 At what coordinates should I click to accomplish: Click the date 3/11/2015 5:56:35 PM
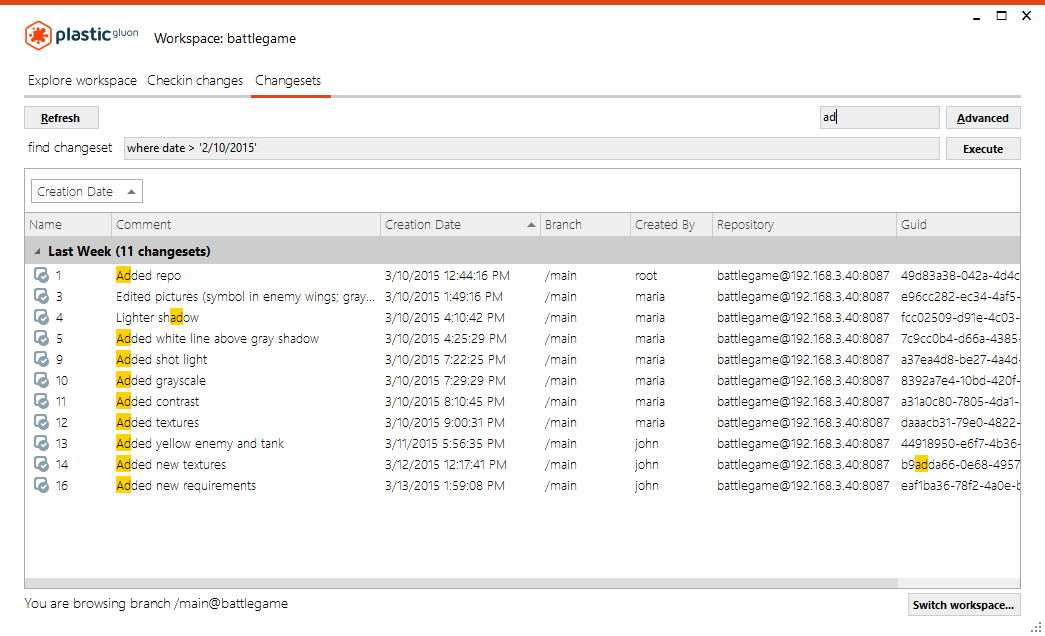click(444, 443)
